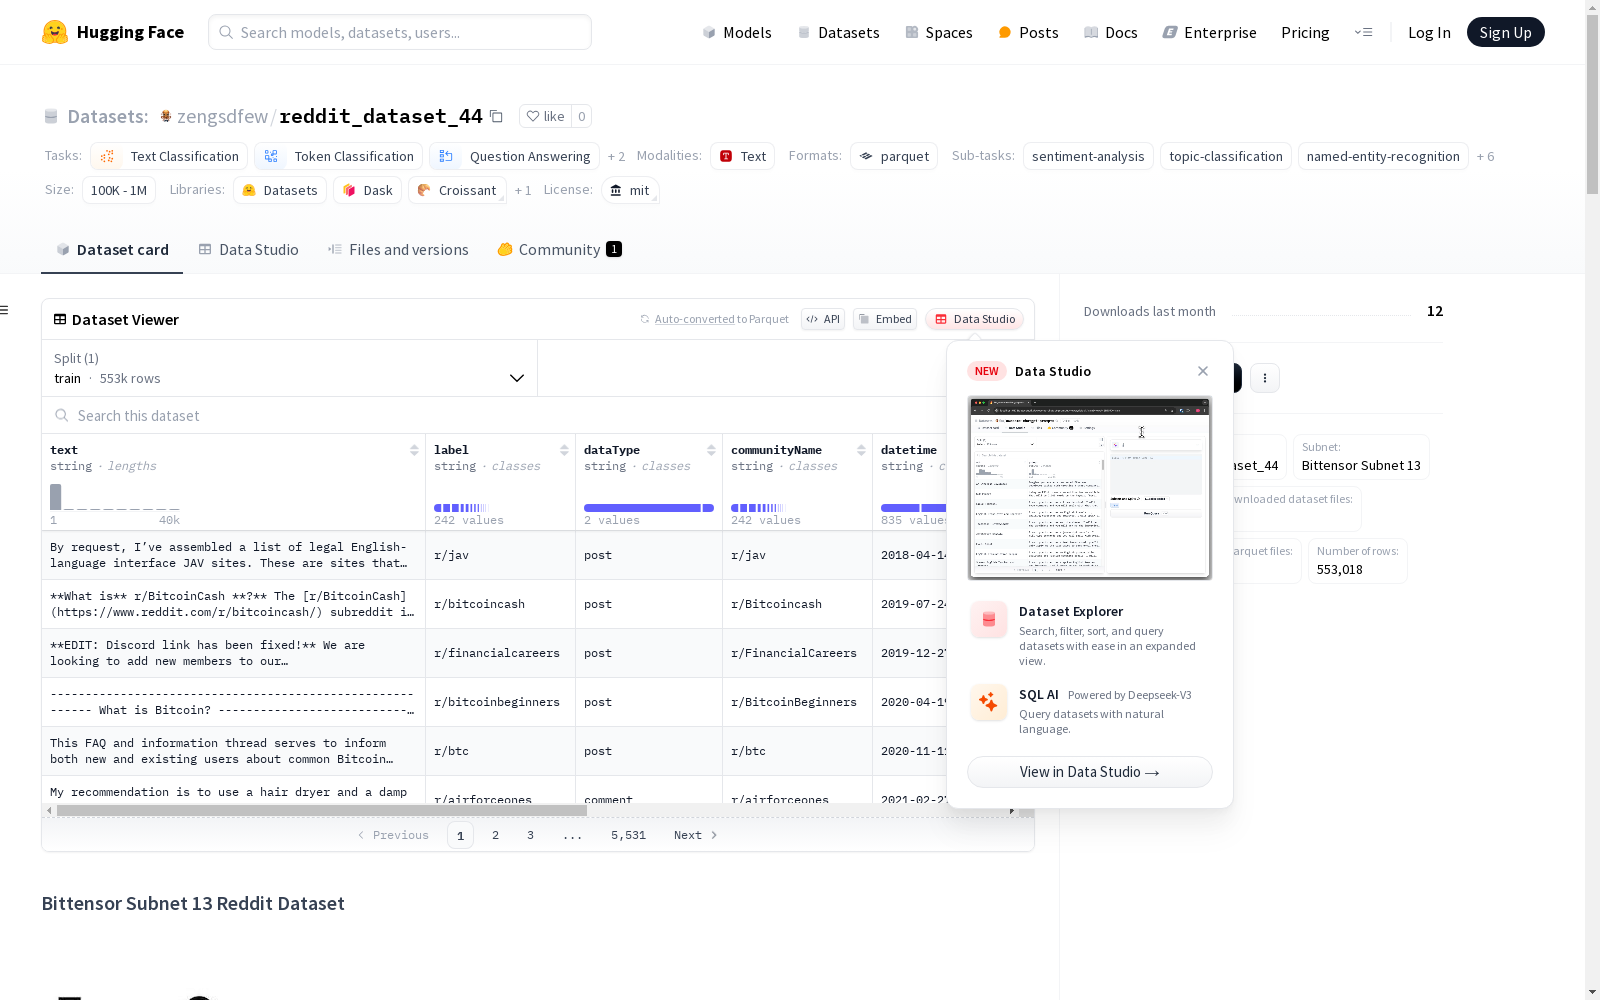Go to Models in top navigation
1600x1000 pixels.
737,32
